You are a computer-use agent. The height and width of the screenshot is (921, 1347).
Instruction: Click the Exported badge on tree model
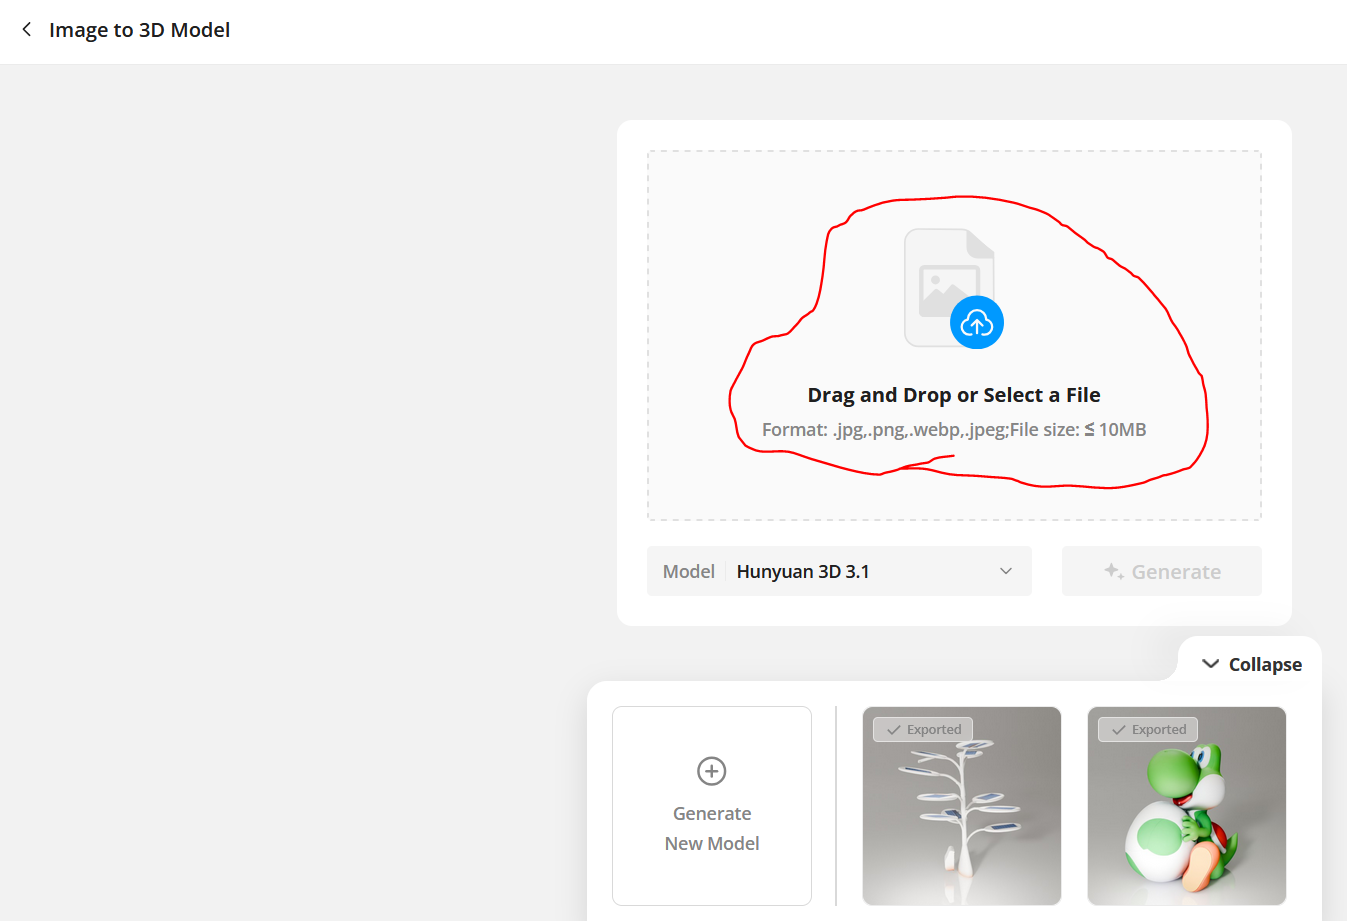pyautogui.click(x=923, y=730)
